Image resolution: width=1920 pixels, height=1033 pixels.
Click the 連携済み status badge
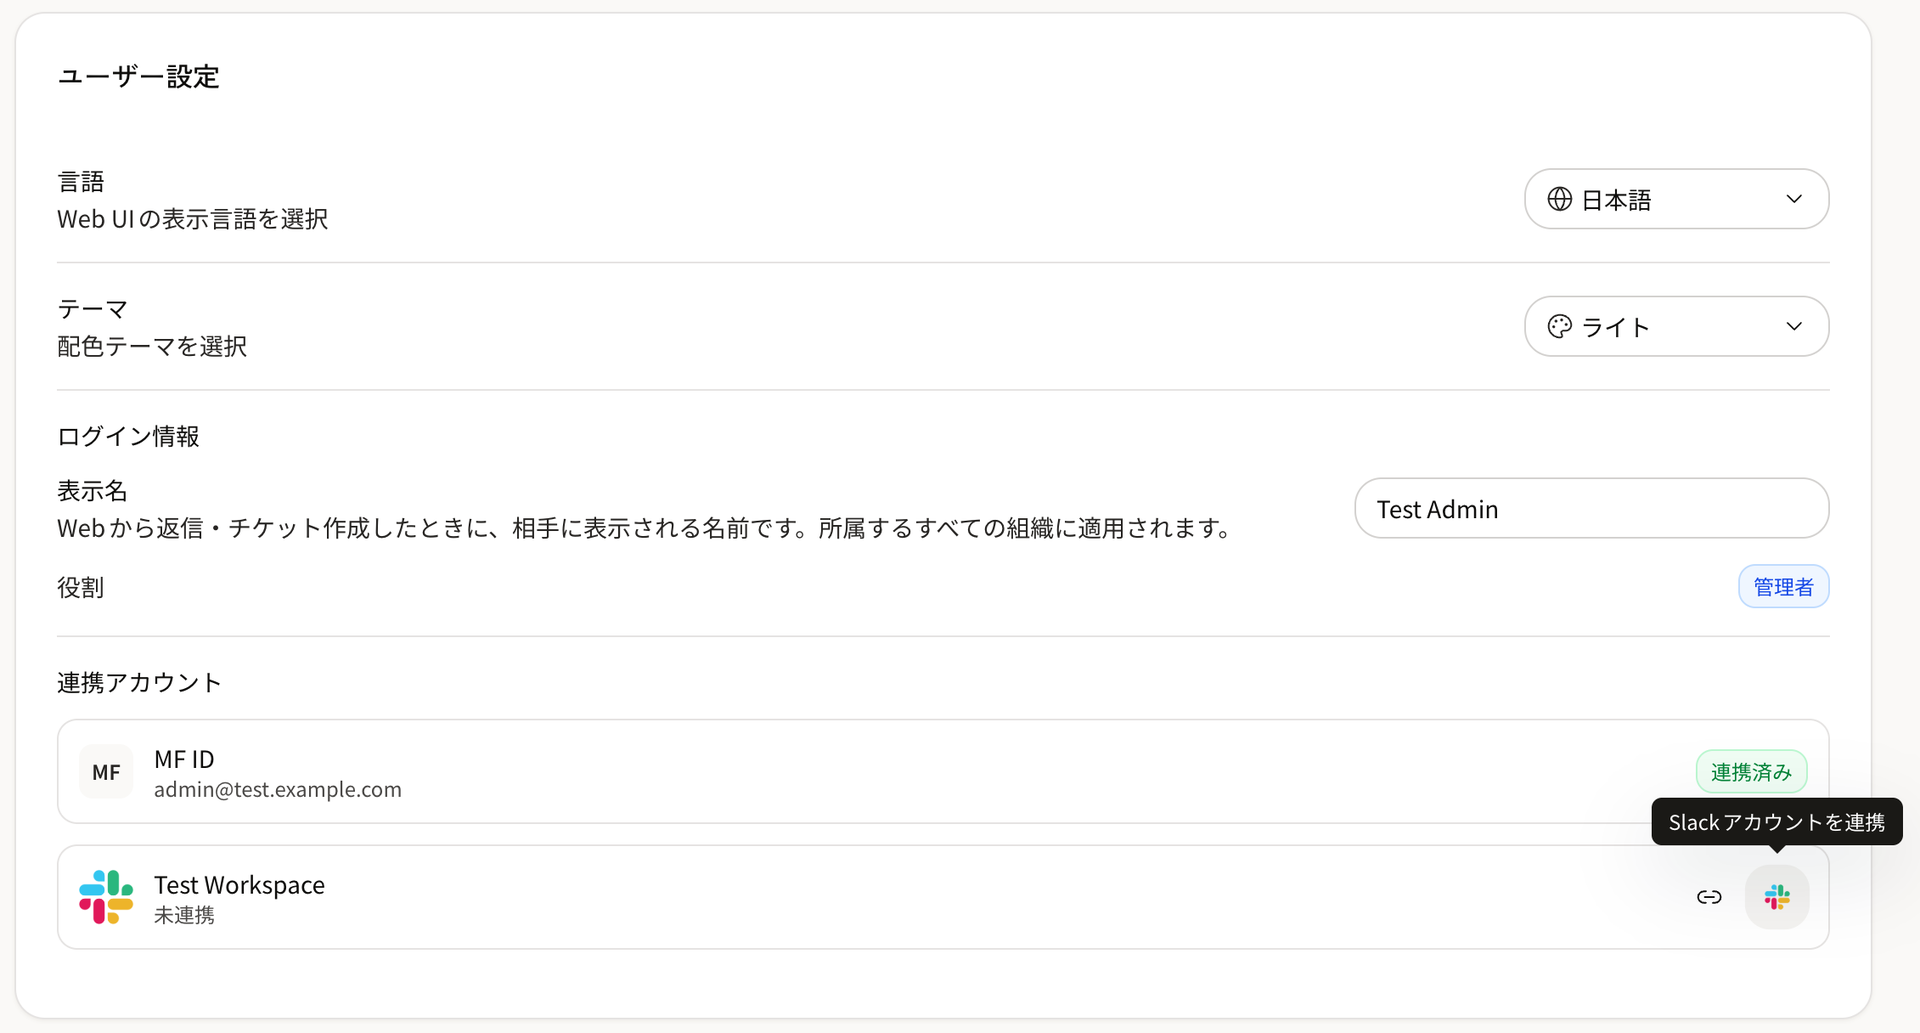[x=1751, y=771]
